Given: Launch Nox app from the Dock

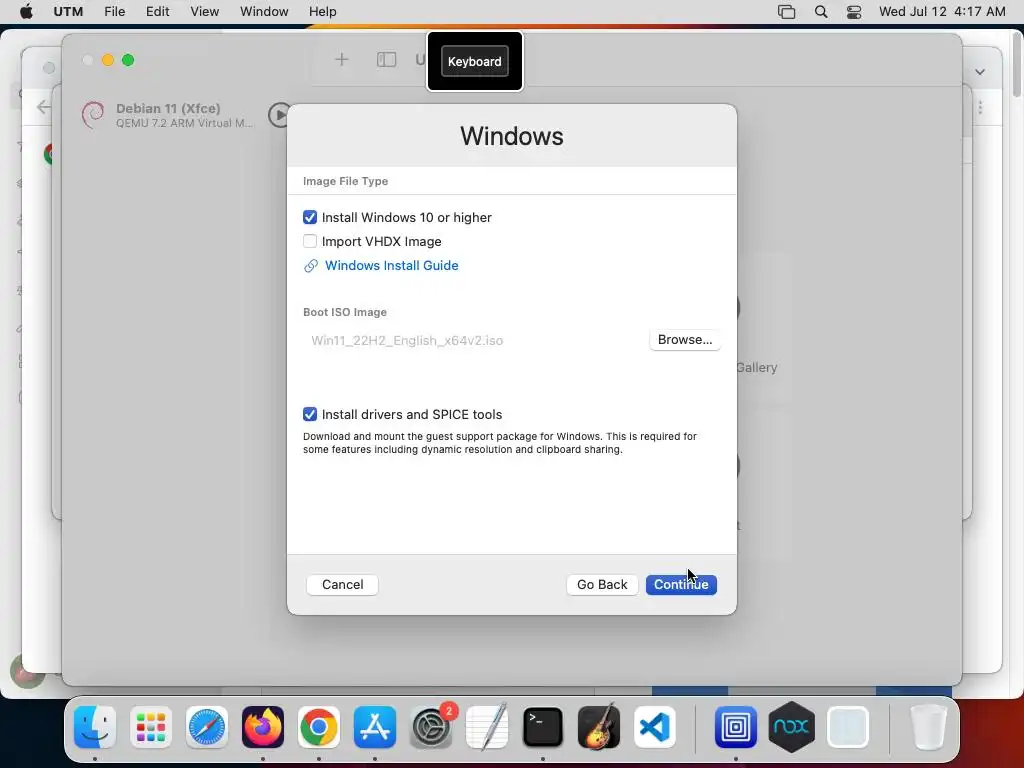Looking at the screenshot, I should coord(792,727).
